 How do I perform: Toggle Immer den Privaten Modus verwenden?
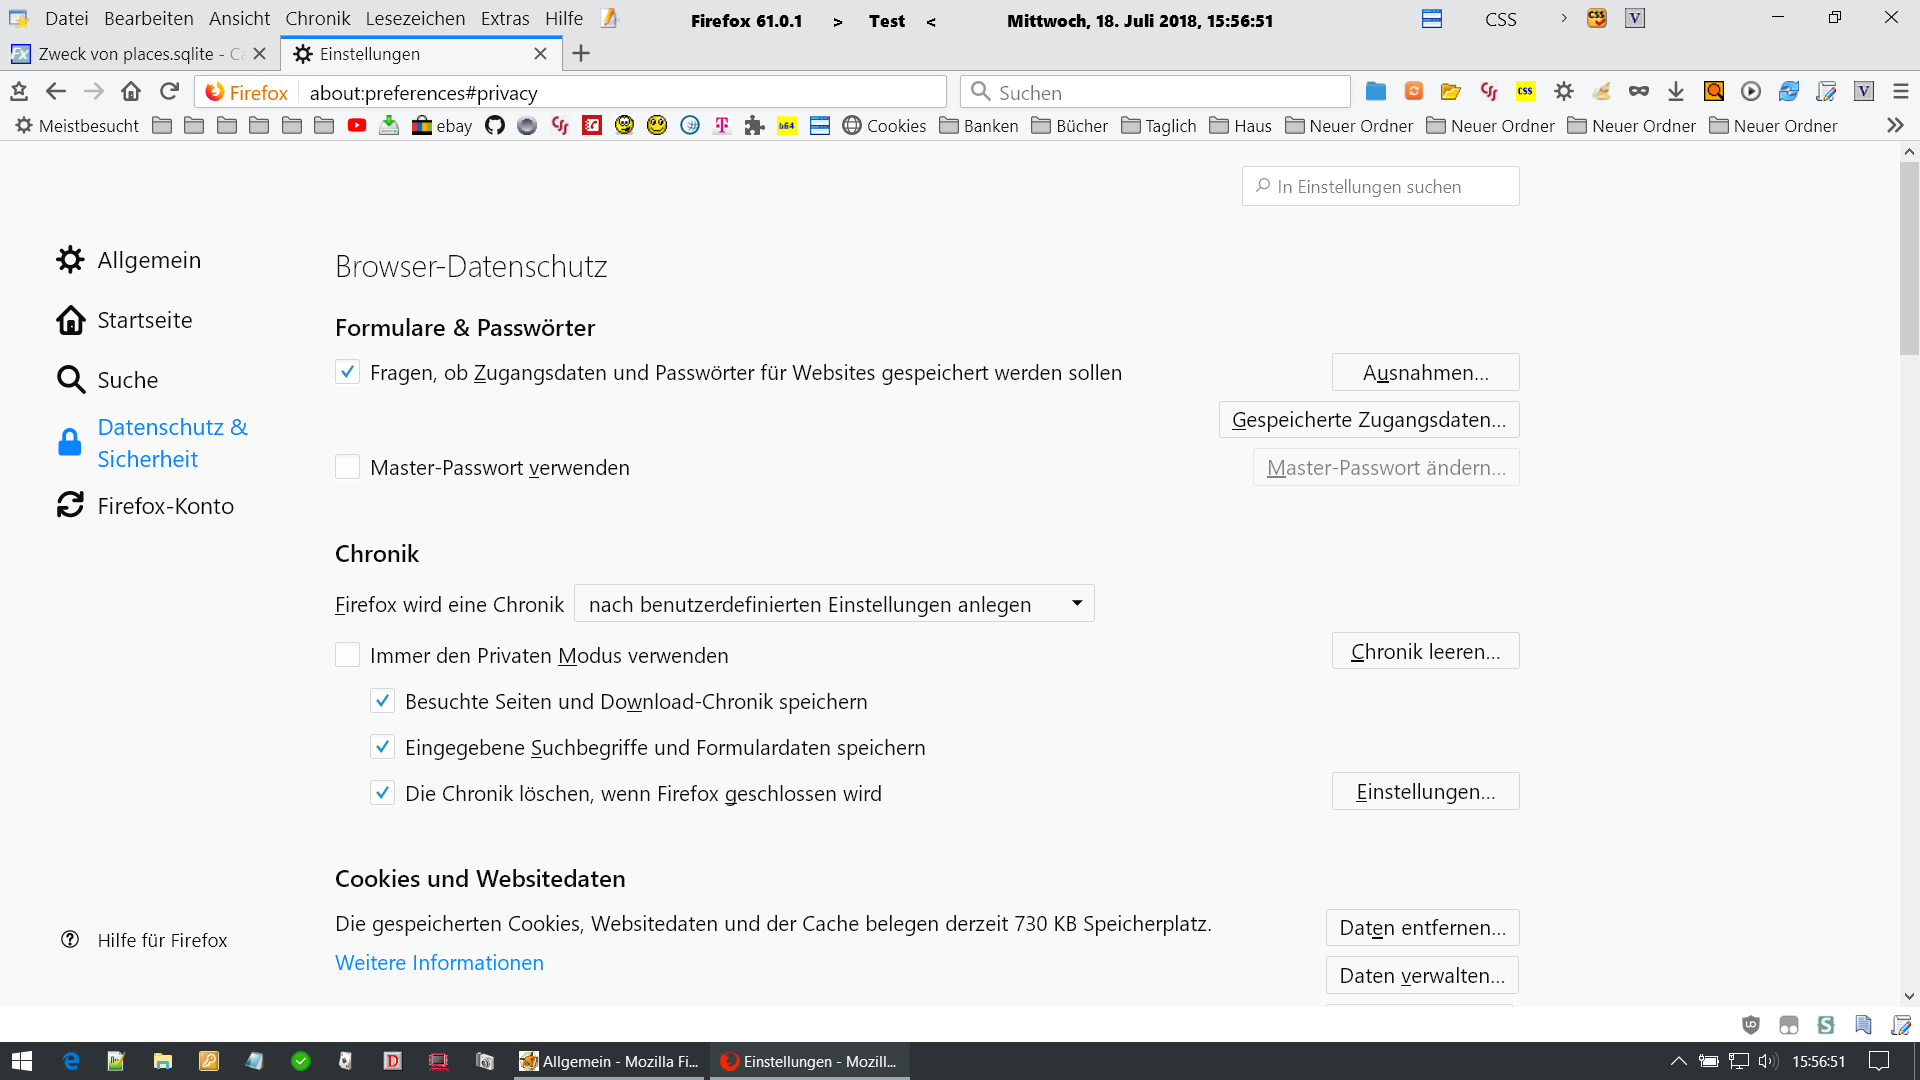point(347,655)
